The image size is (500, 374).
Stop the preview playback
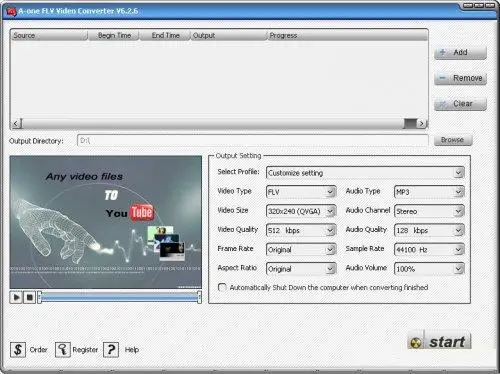pyautogui.click(x=29, y=297)
